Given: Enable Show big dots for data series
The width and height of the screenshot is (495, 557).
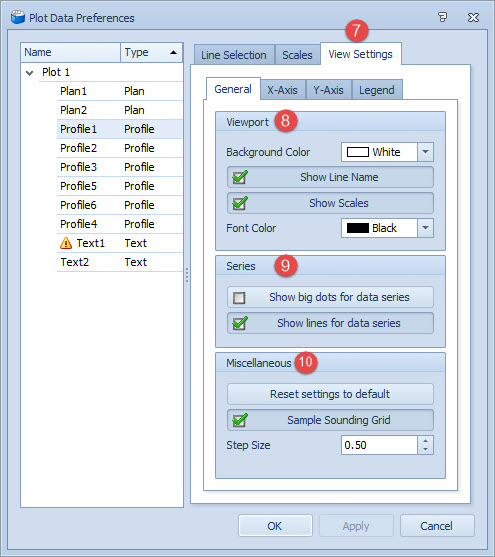Looking at the screenshot, I should click(x=239, y=297).
